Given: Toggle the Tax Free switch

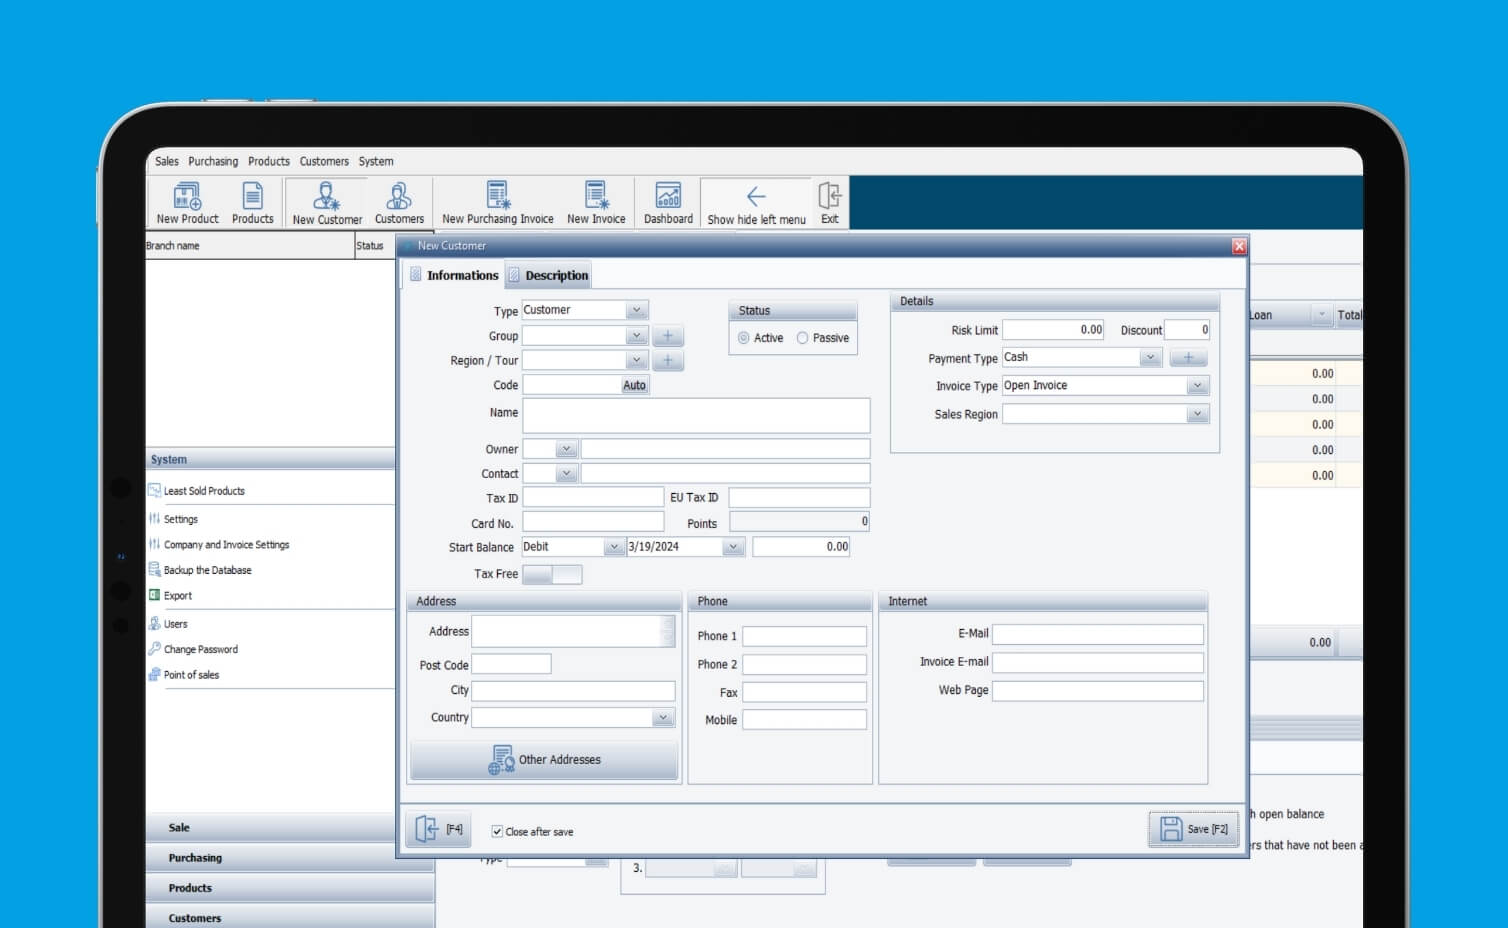Looking at the screenshot, I should [552, 574].
